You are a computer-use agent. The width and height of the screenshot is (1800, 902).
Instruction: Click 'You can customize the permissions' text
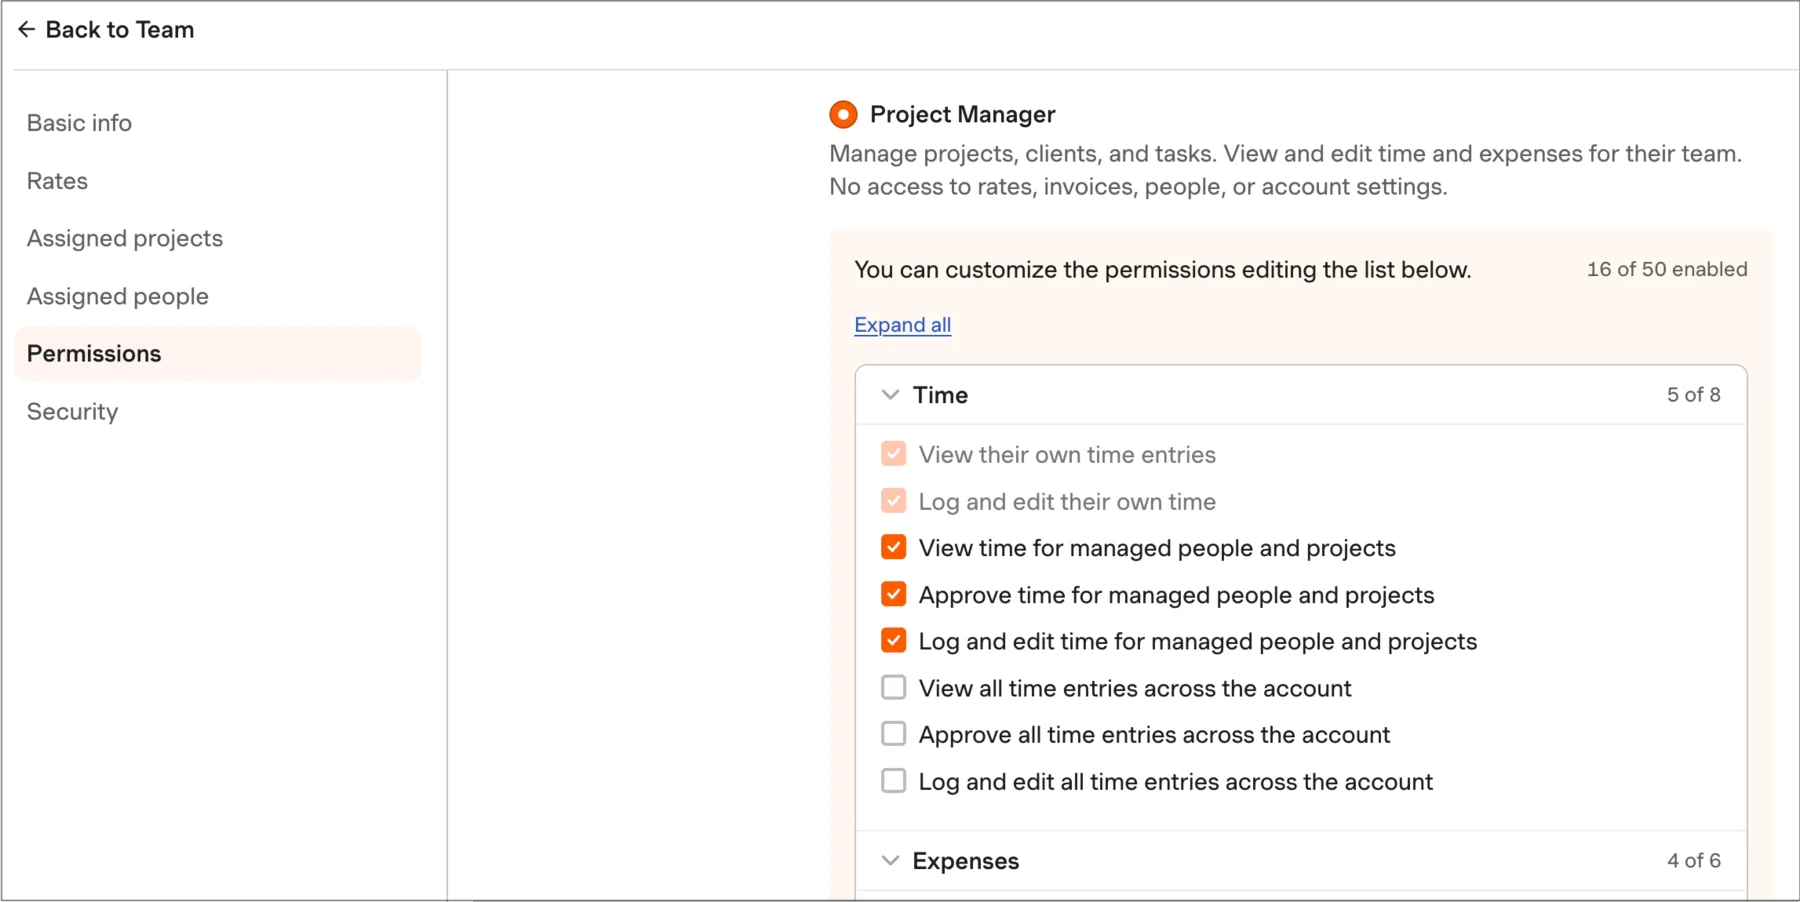(1162, 270)
